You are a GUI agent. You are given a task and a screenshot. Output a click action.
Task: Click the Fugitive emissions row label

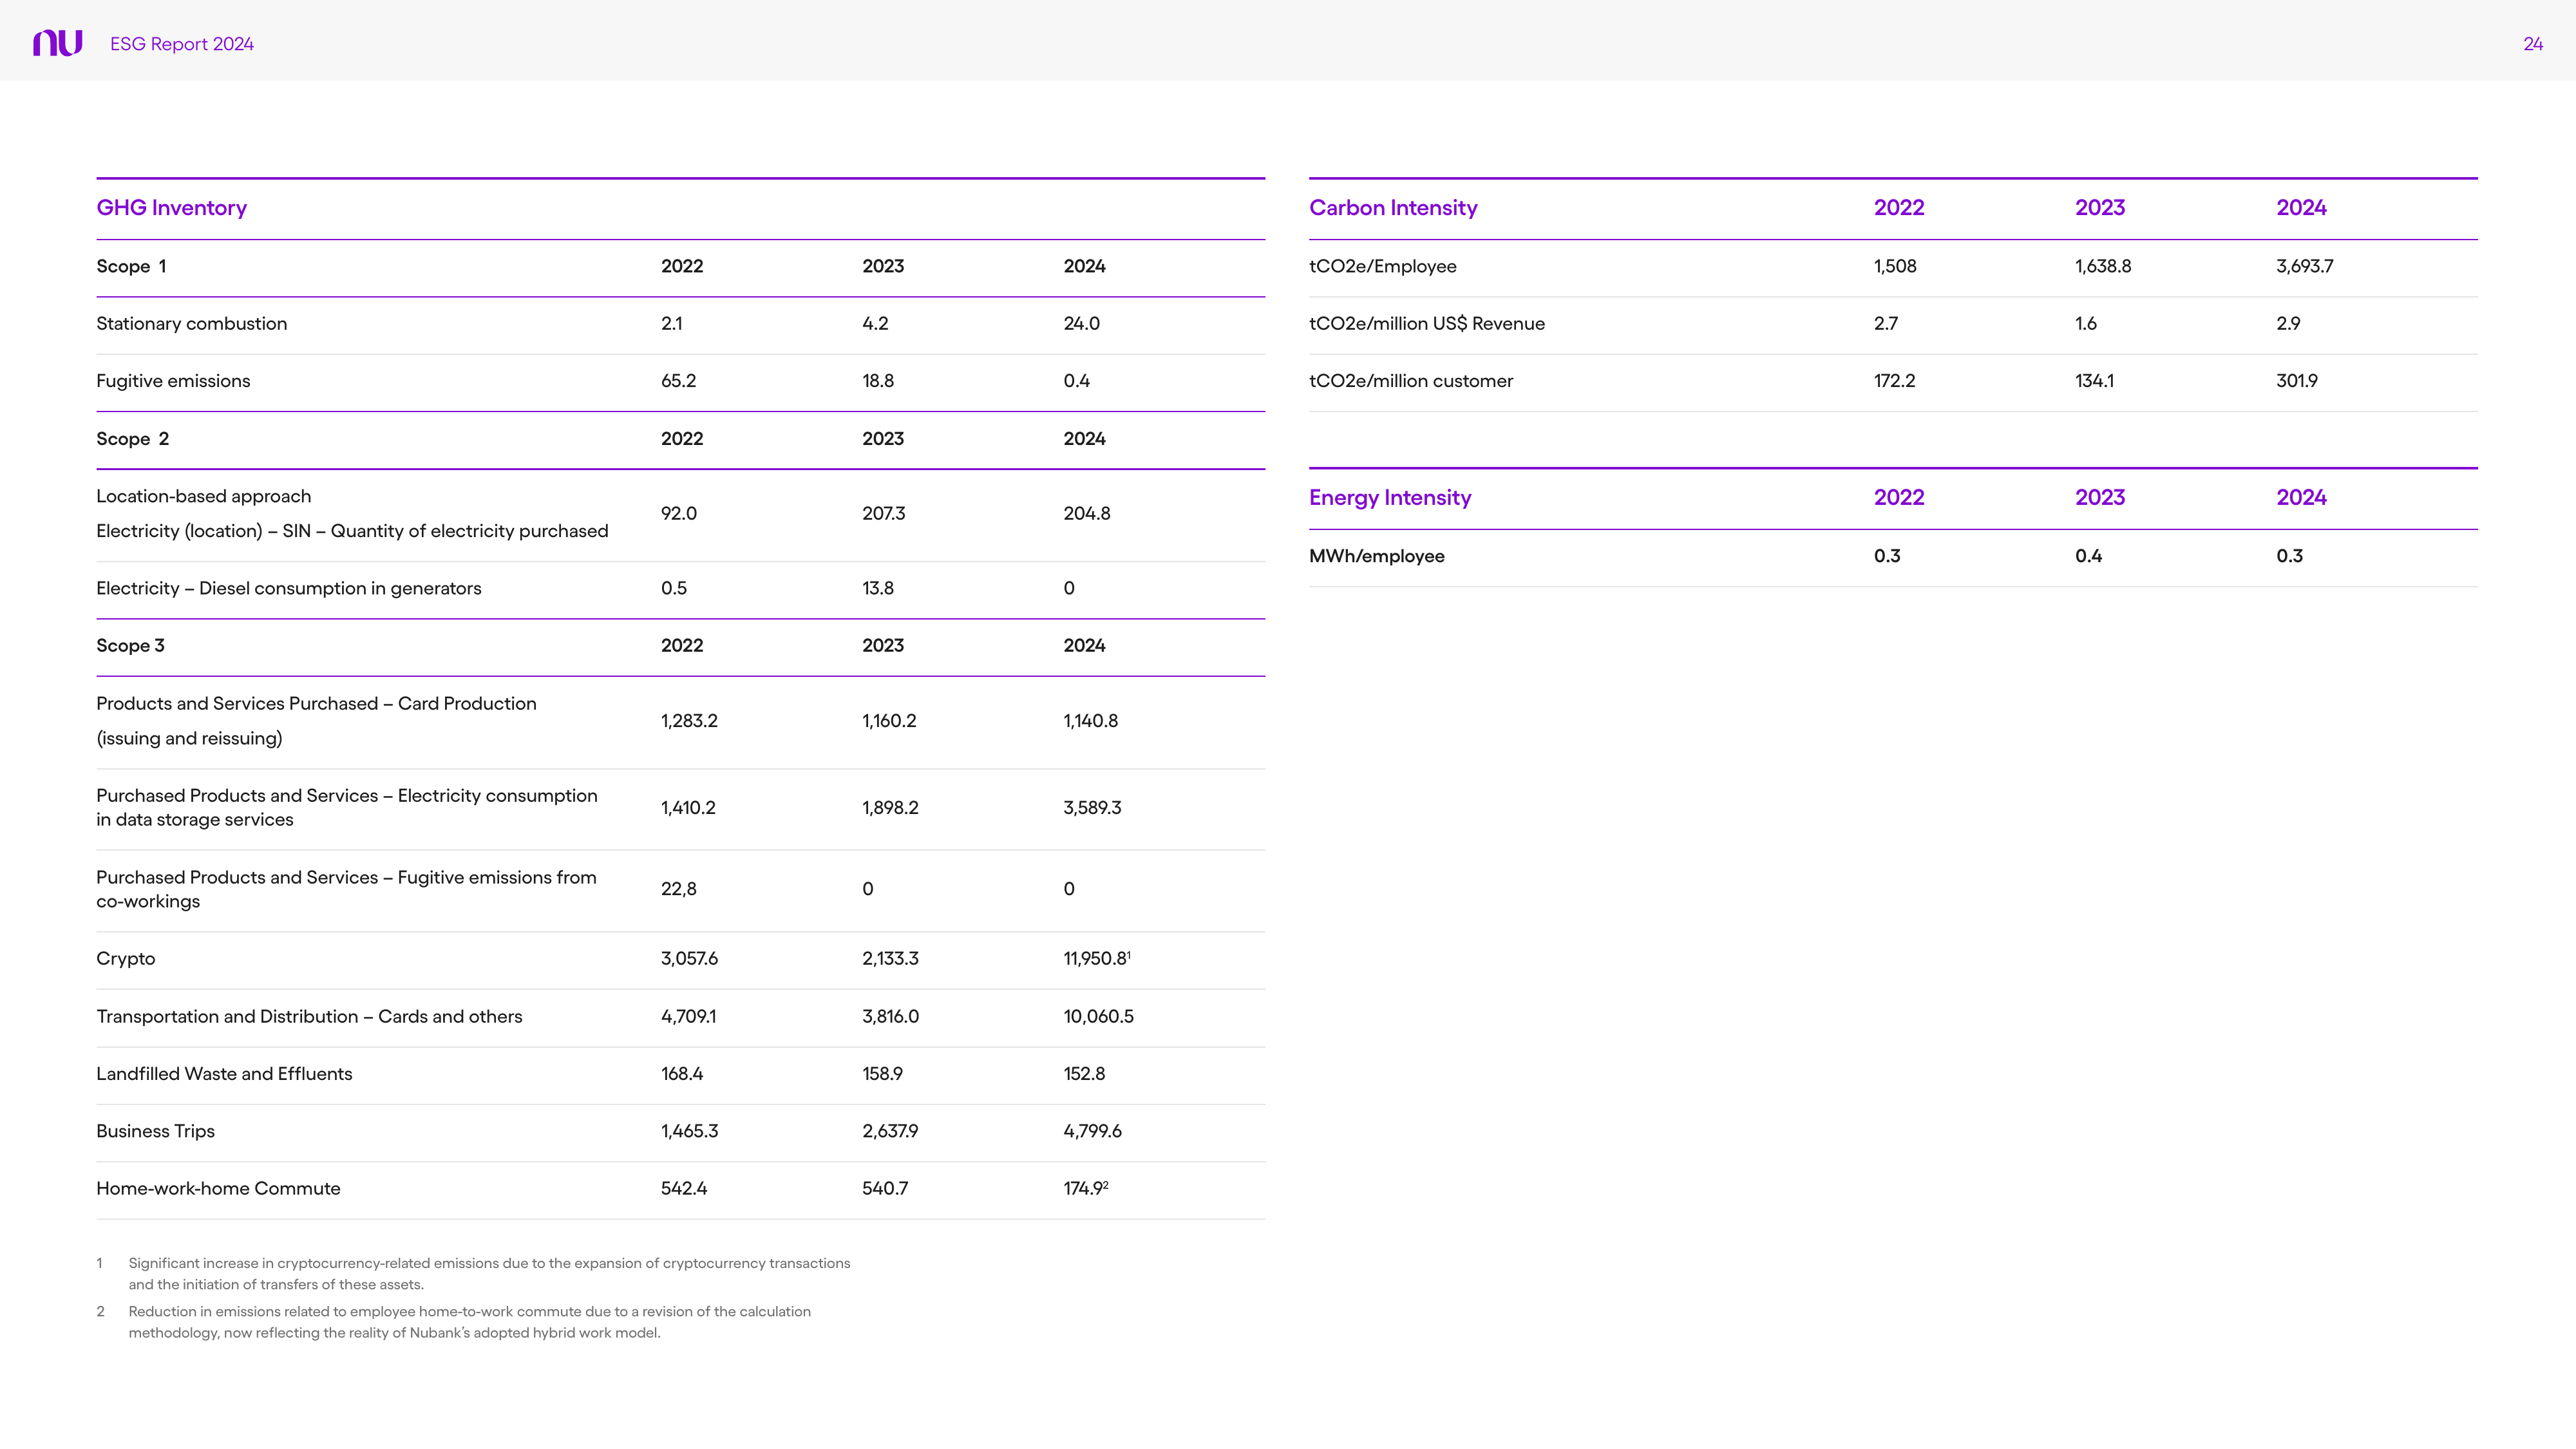pos(173,381)
